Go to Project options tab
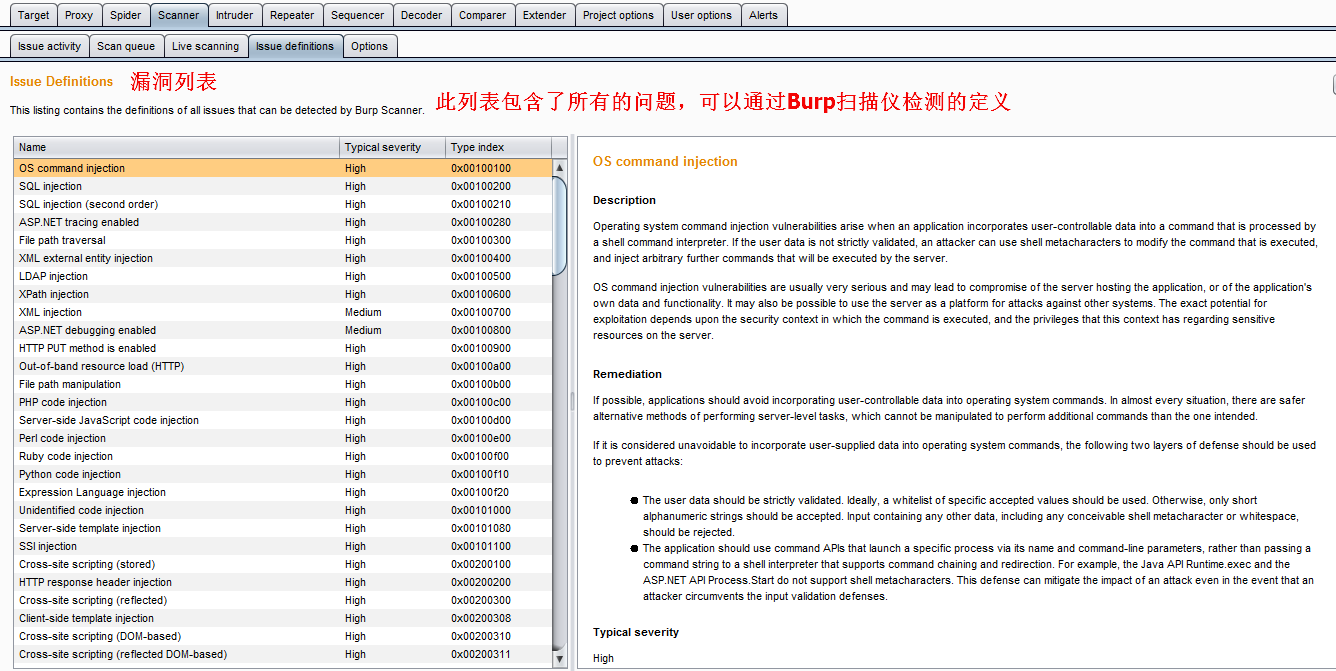 [x=618, y=15]
